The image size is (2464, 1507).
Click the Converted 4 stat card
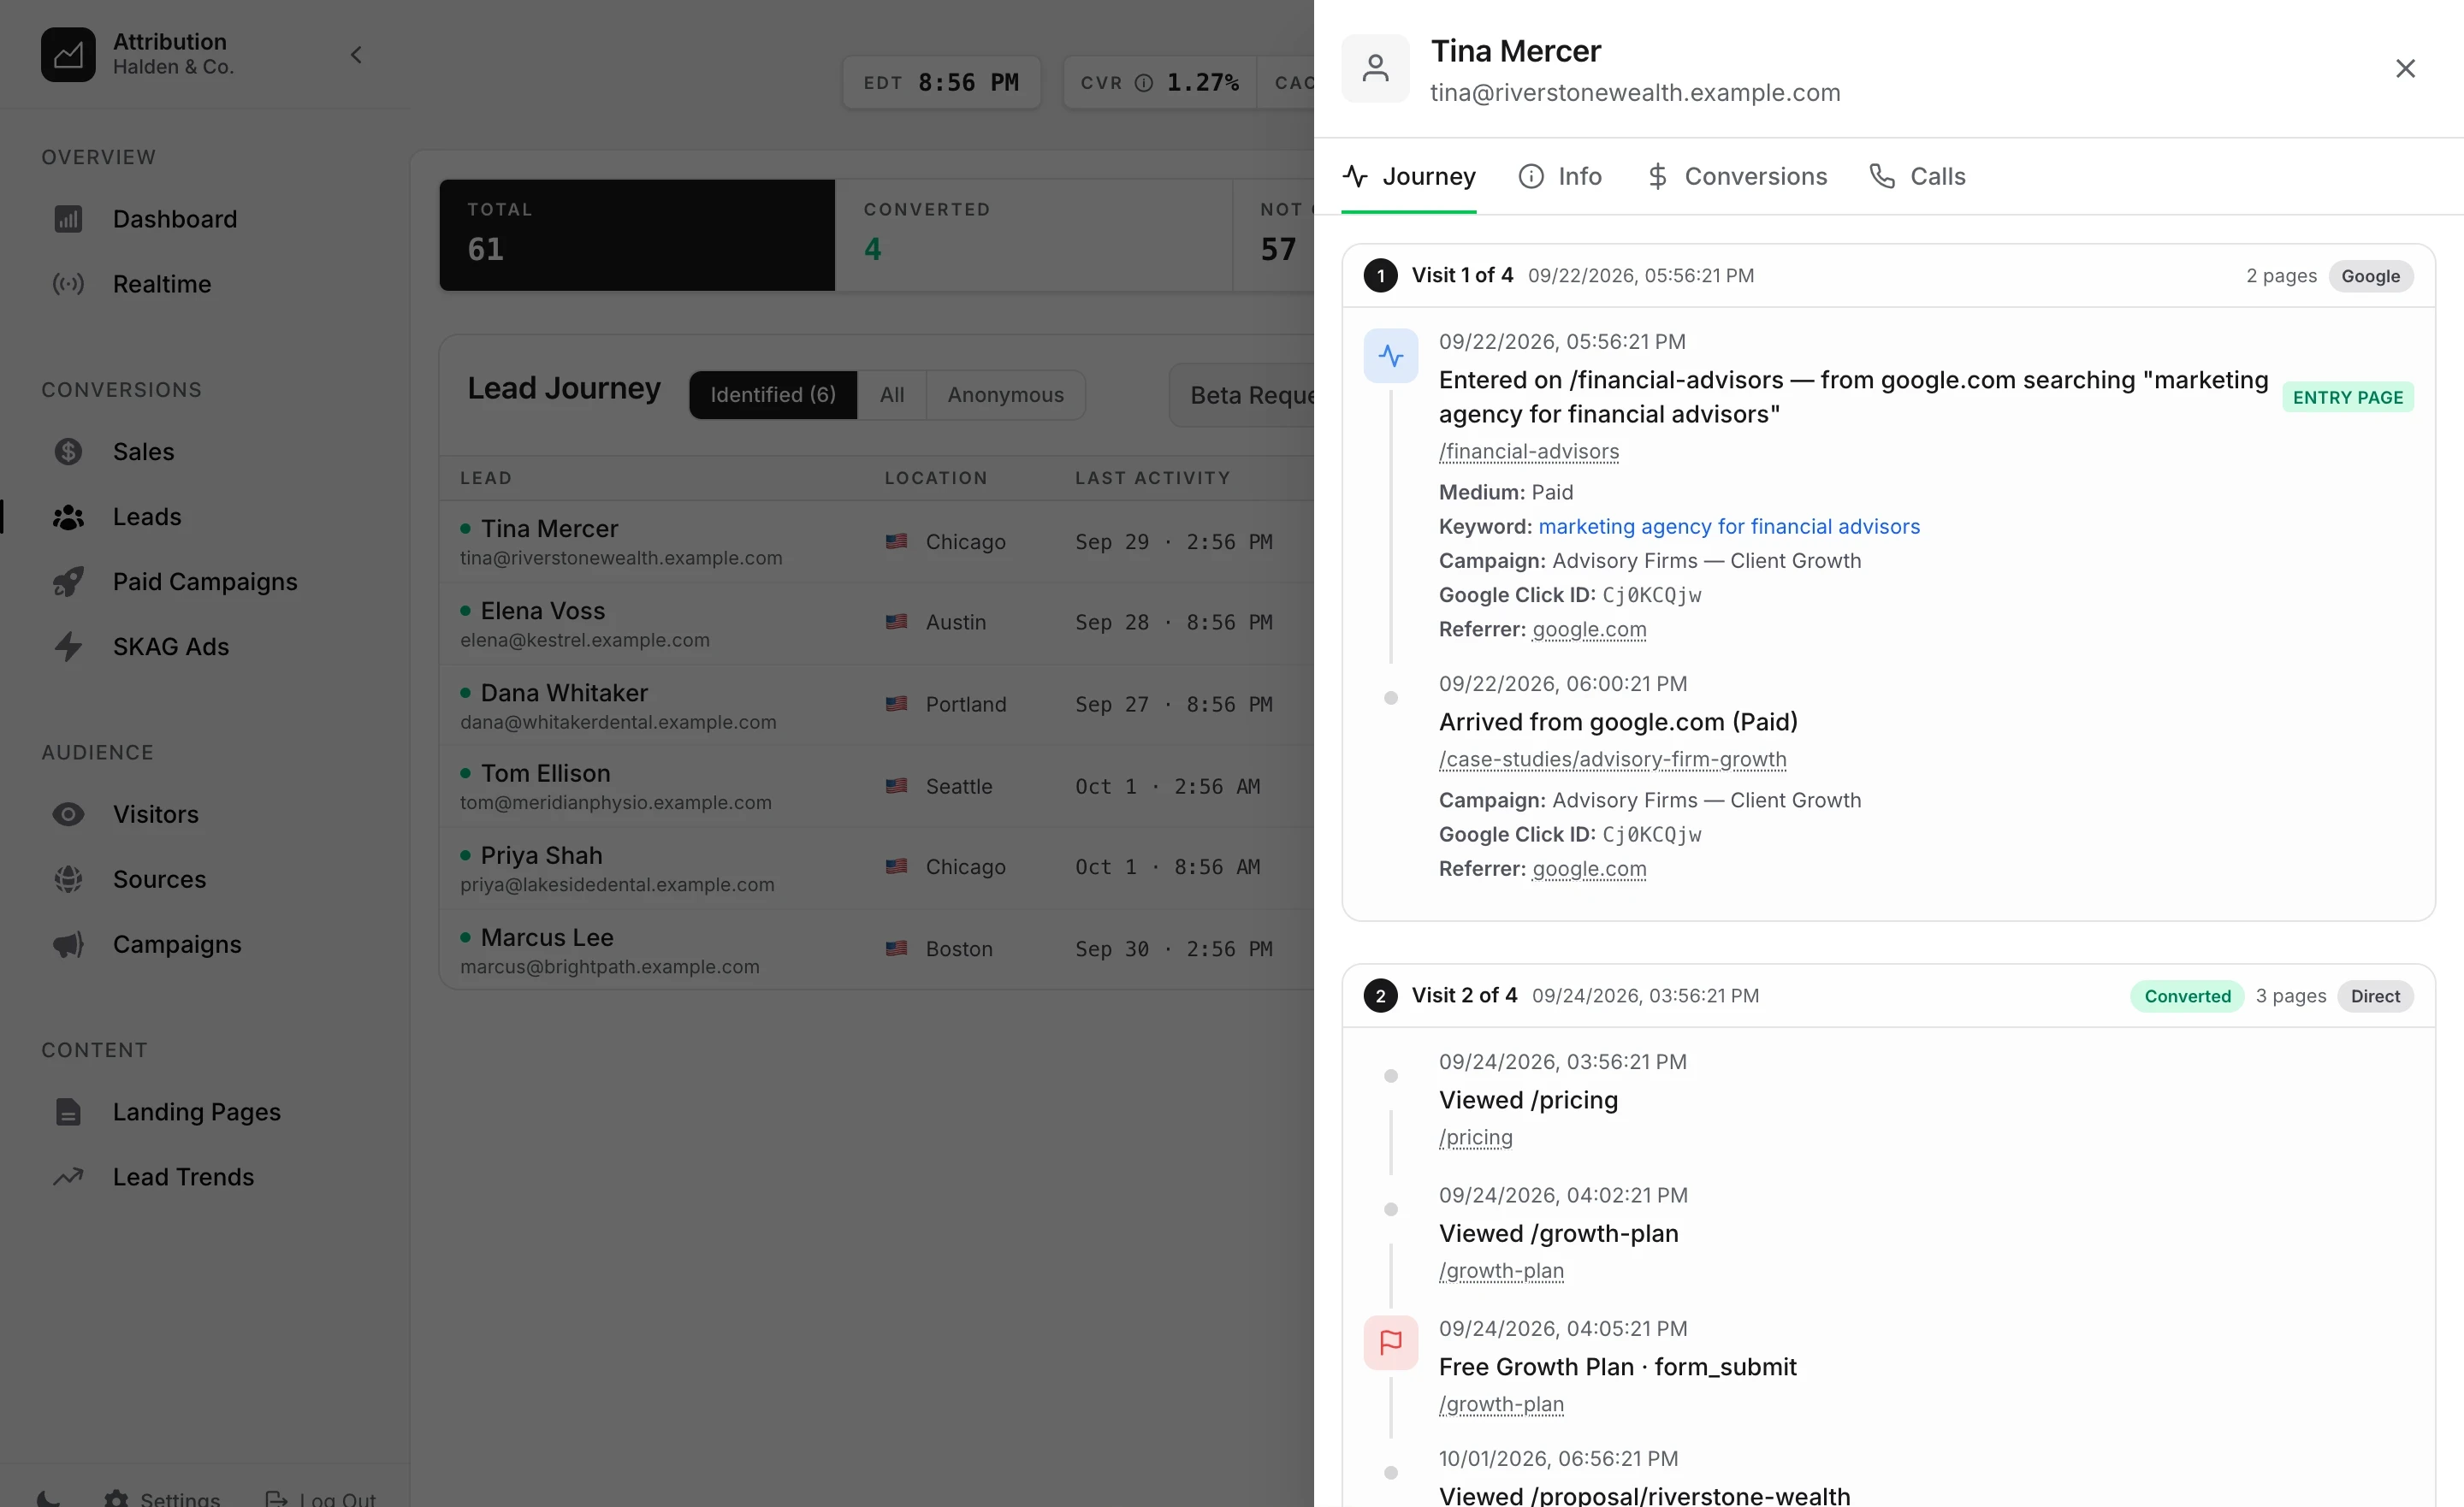[1033, 235]
